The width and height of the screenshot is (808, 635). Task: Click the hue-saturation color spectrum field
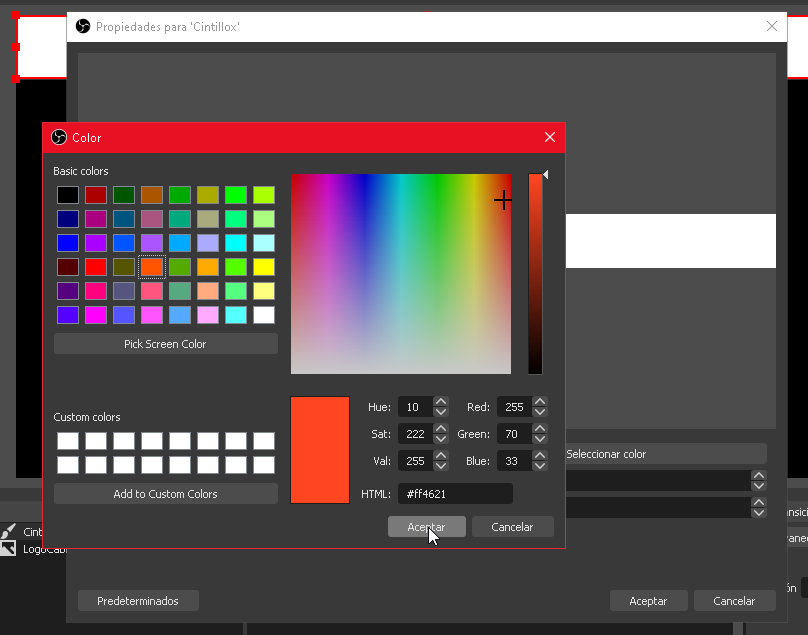coord(401,274)
